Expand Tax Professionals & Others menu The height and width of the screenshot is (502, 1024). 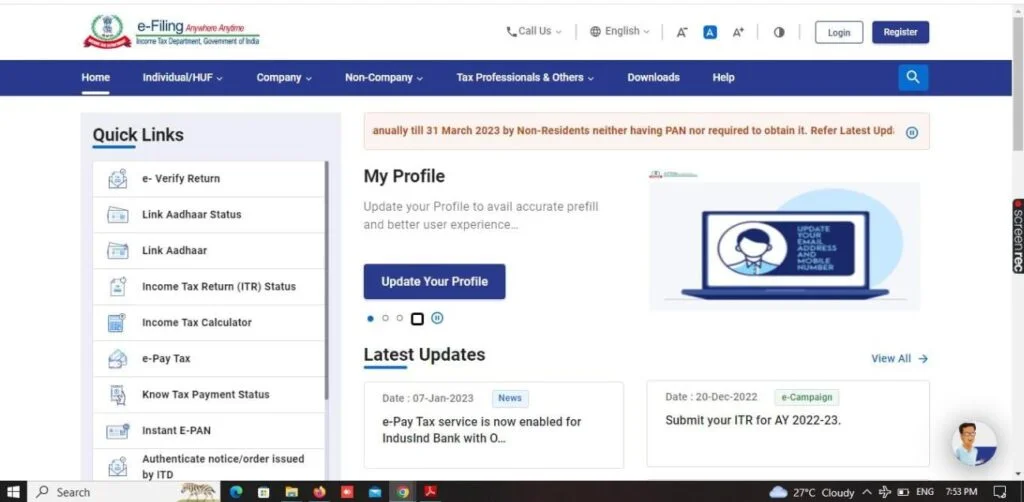(x=525, y=77)
